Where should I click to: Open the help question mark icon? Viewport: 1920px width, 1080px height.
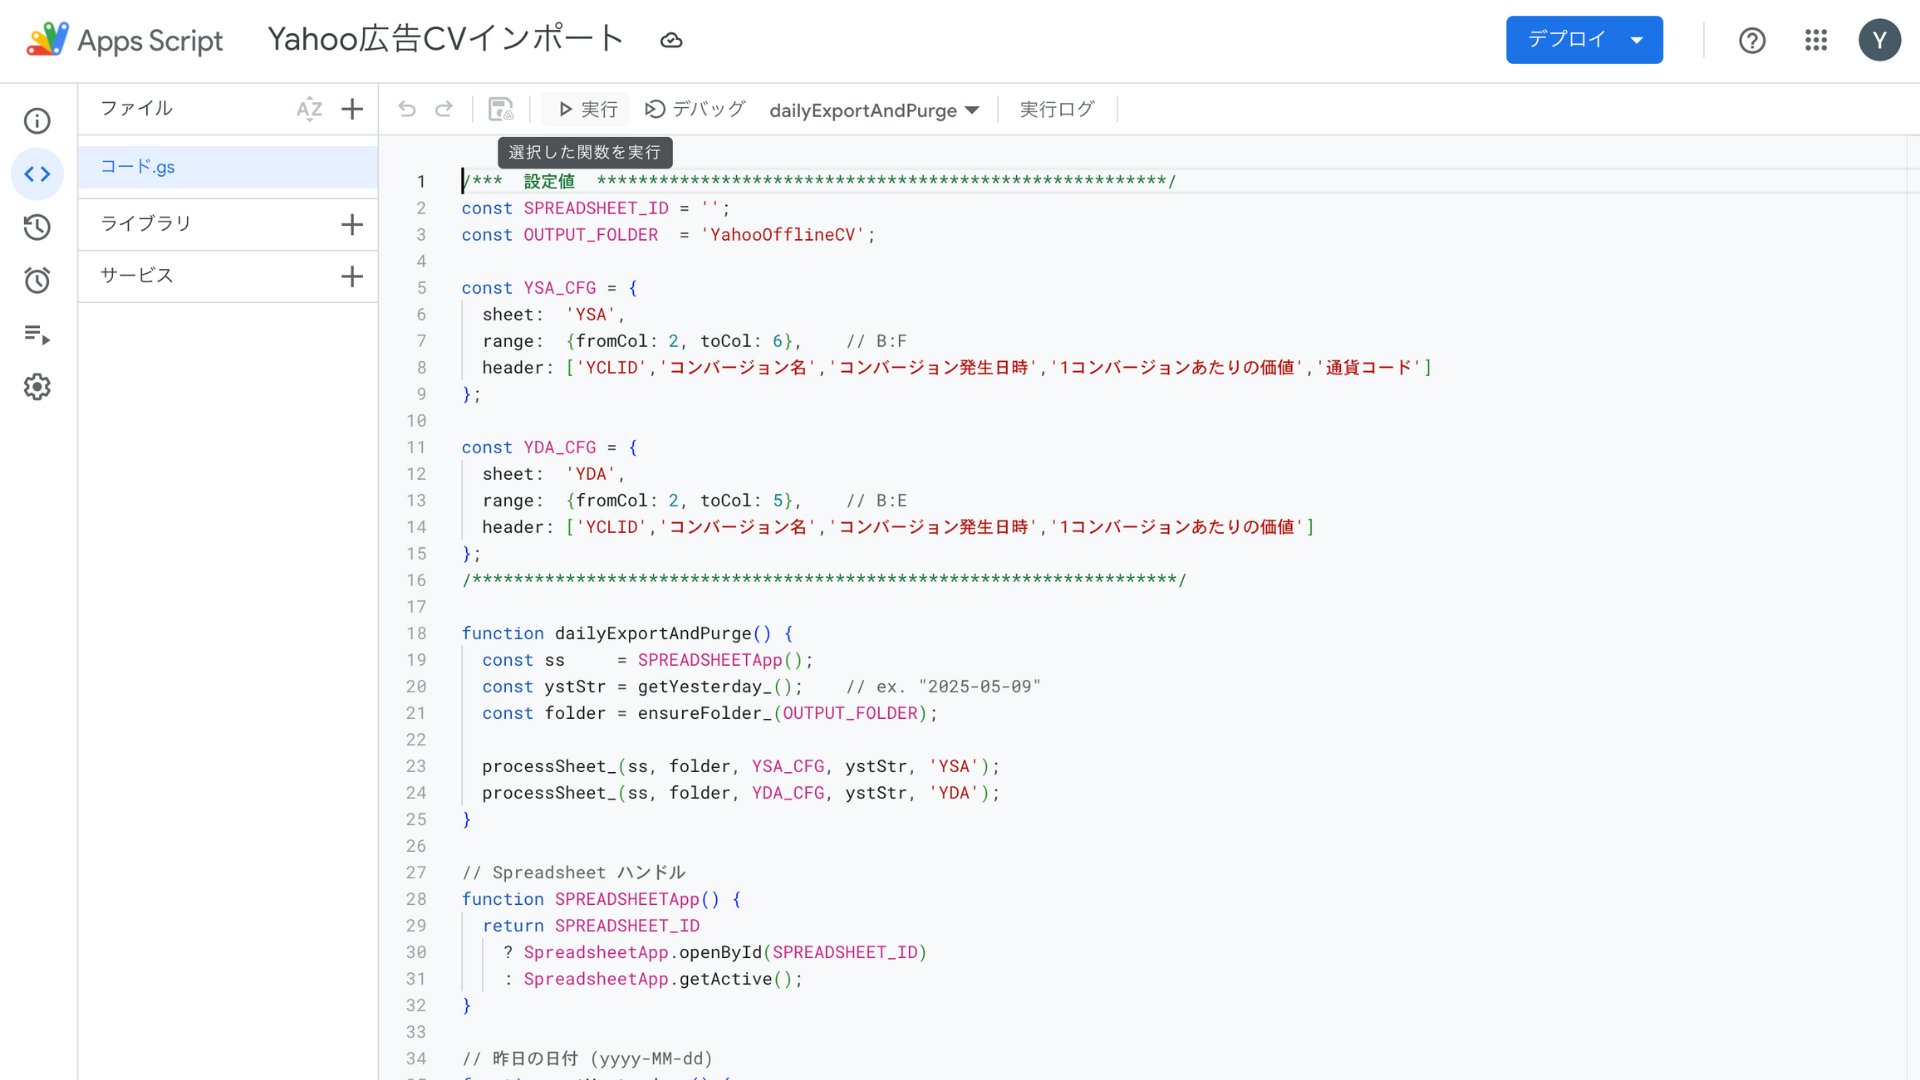(1752, 40)
